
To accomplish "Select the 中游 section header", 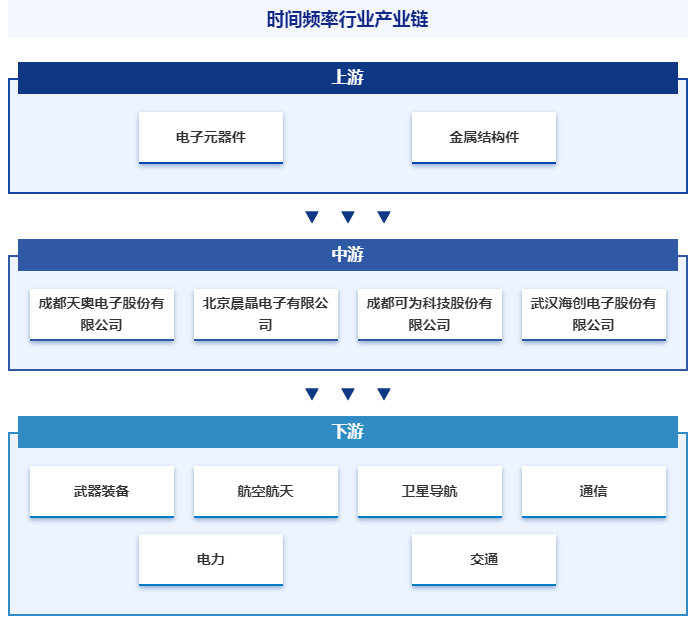I will [348, 255].
